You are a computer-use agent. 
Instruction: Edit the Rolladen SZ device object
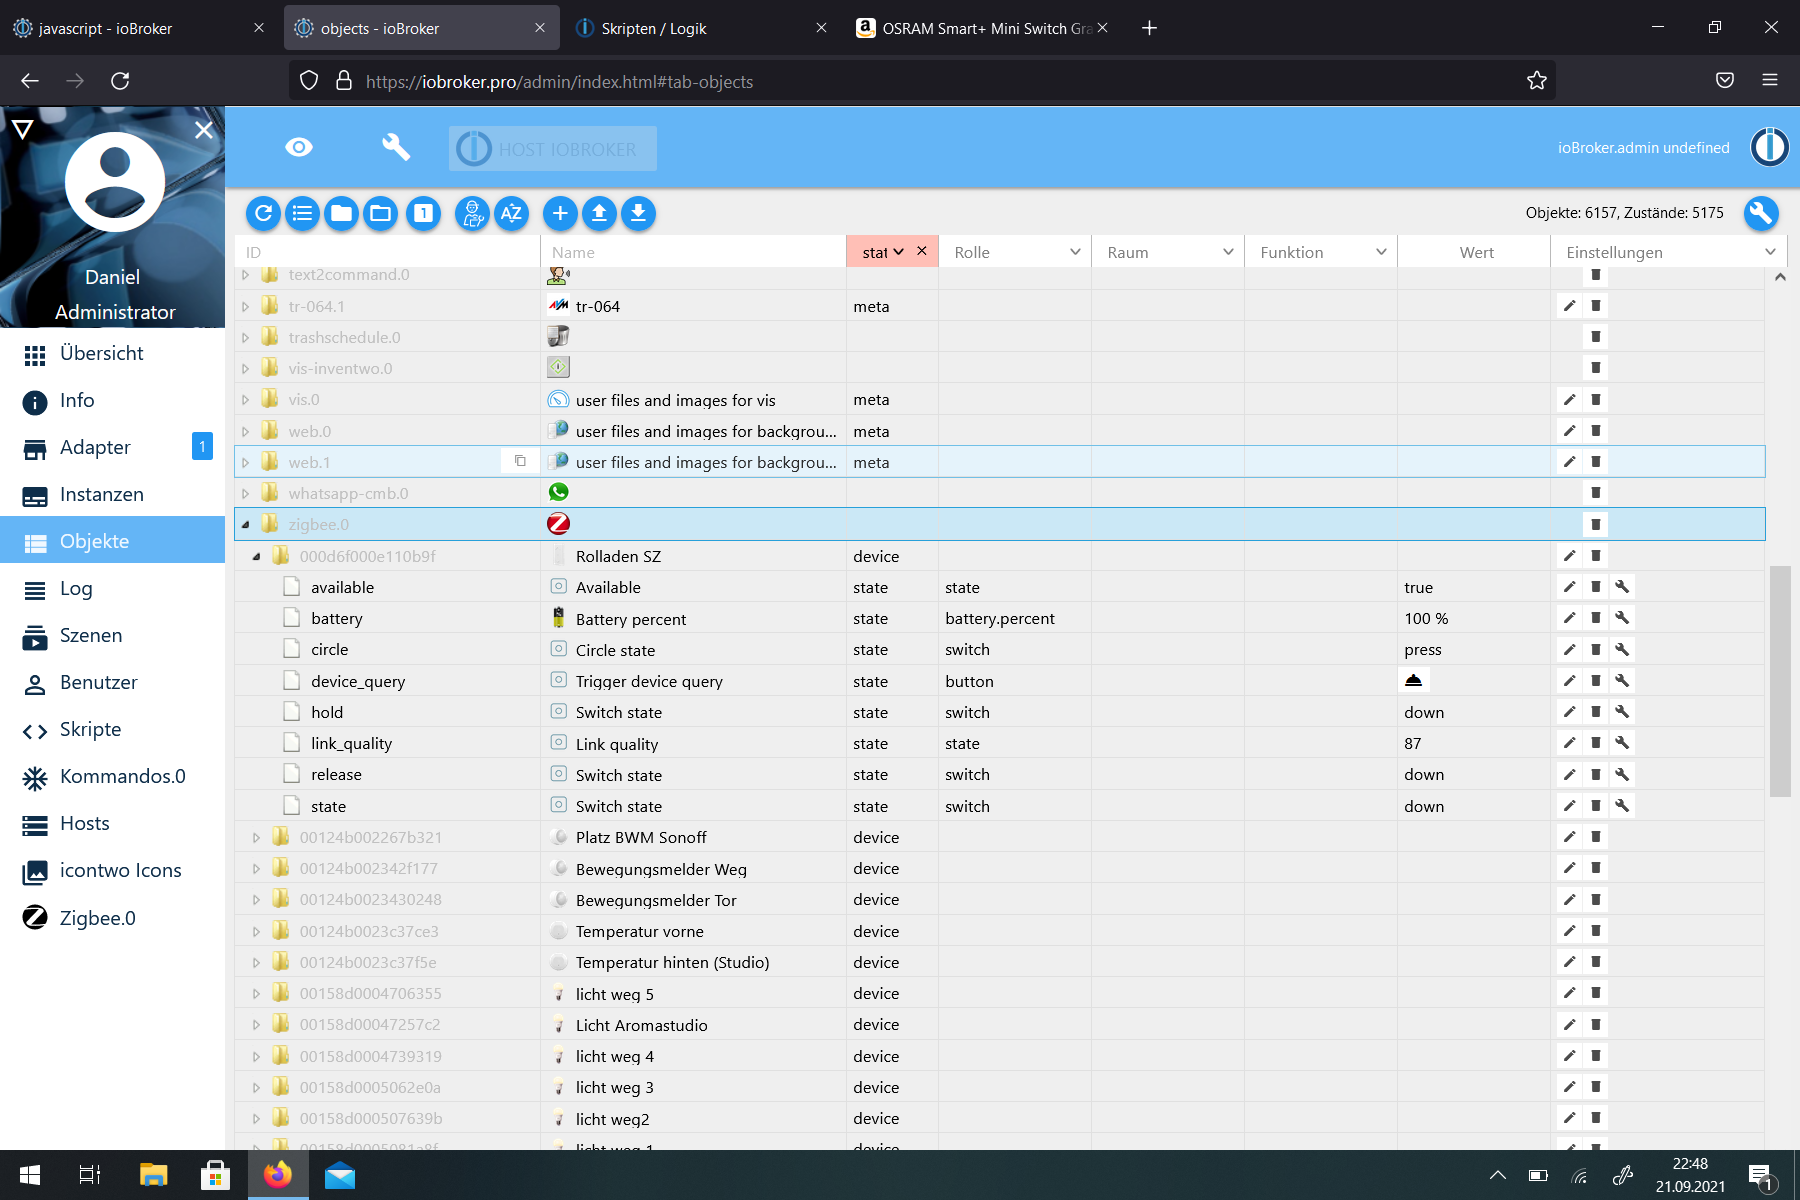(1569, 555)
